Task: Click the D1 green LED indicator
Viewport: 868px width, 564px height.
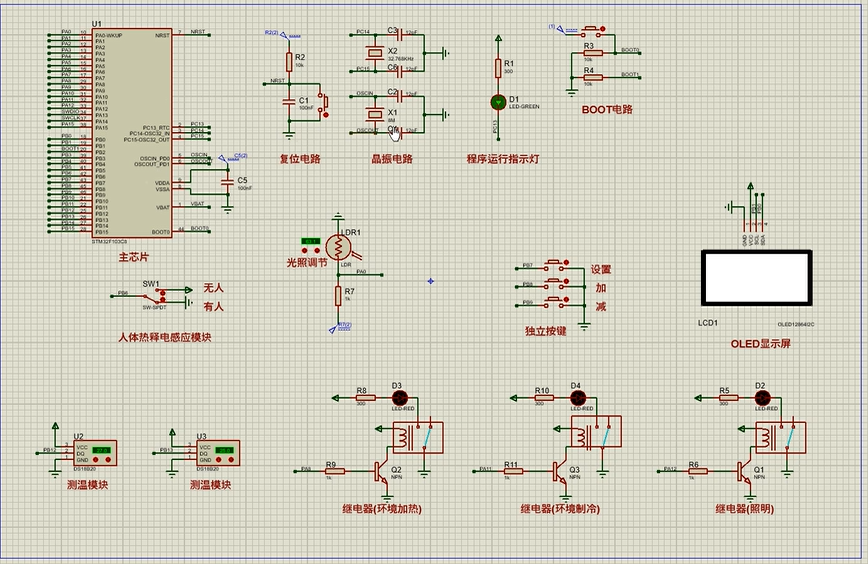Action: 498,102
